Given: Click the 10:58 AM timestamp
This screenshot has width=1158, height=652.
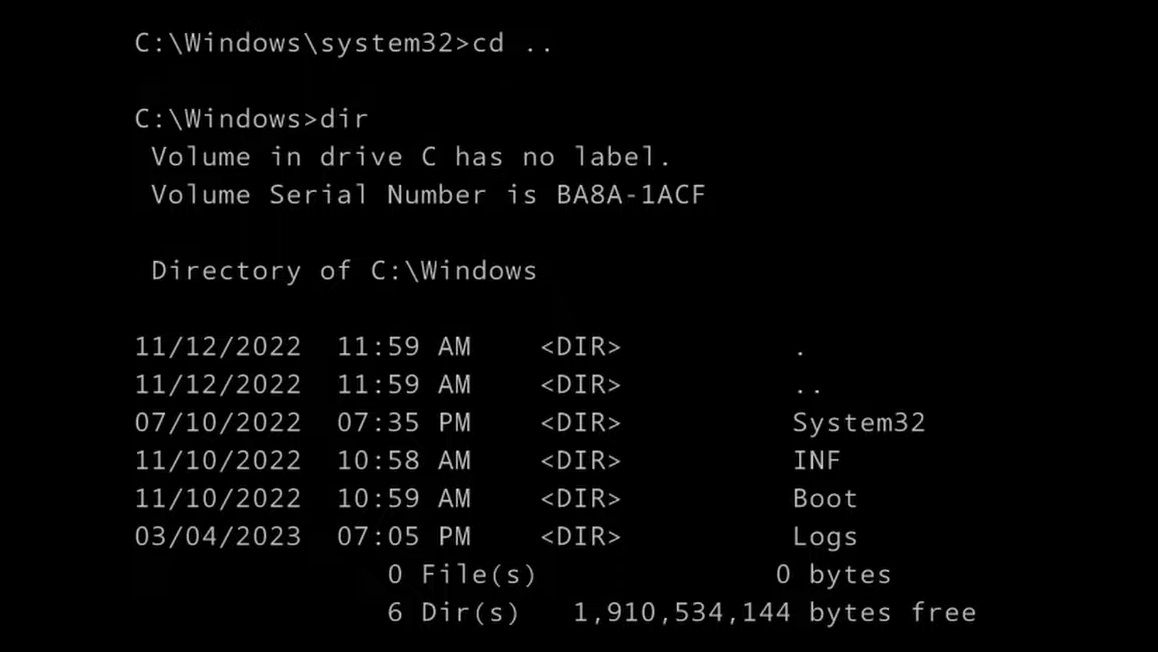Looking at the screenshot, I should tap(403, 461).
